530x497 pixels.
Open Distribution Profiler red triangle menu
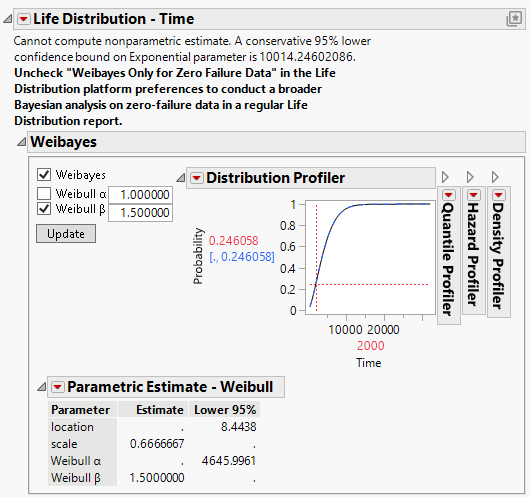pos(197,178)
